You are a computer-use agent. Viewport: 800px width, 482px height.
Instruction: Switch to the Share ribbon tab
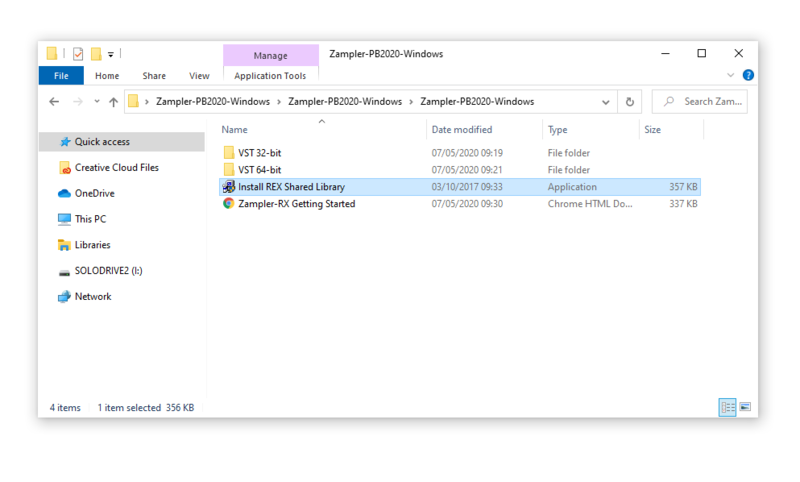[x=154, y=75]
